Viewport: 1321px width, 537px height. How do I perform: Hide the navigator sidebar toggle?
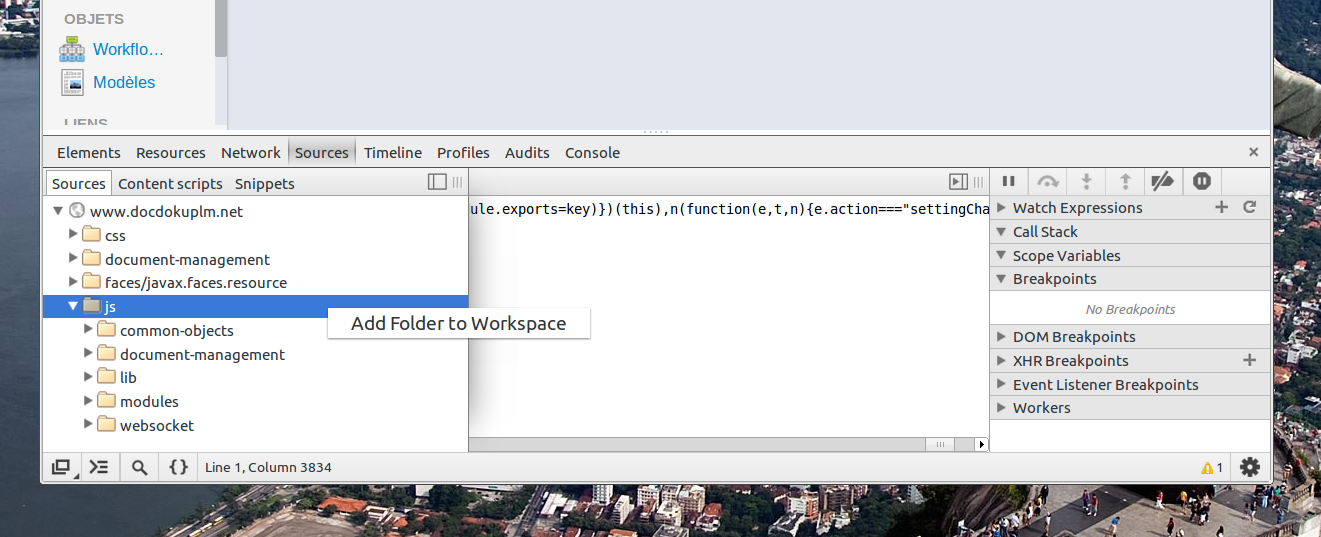tap(437, 182)
